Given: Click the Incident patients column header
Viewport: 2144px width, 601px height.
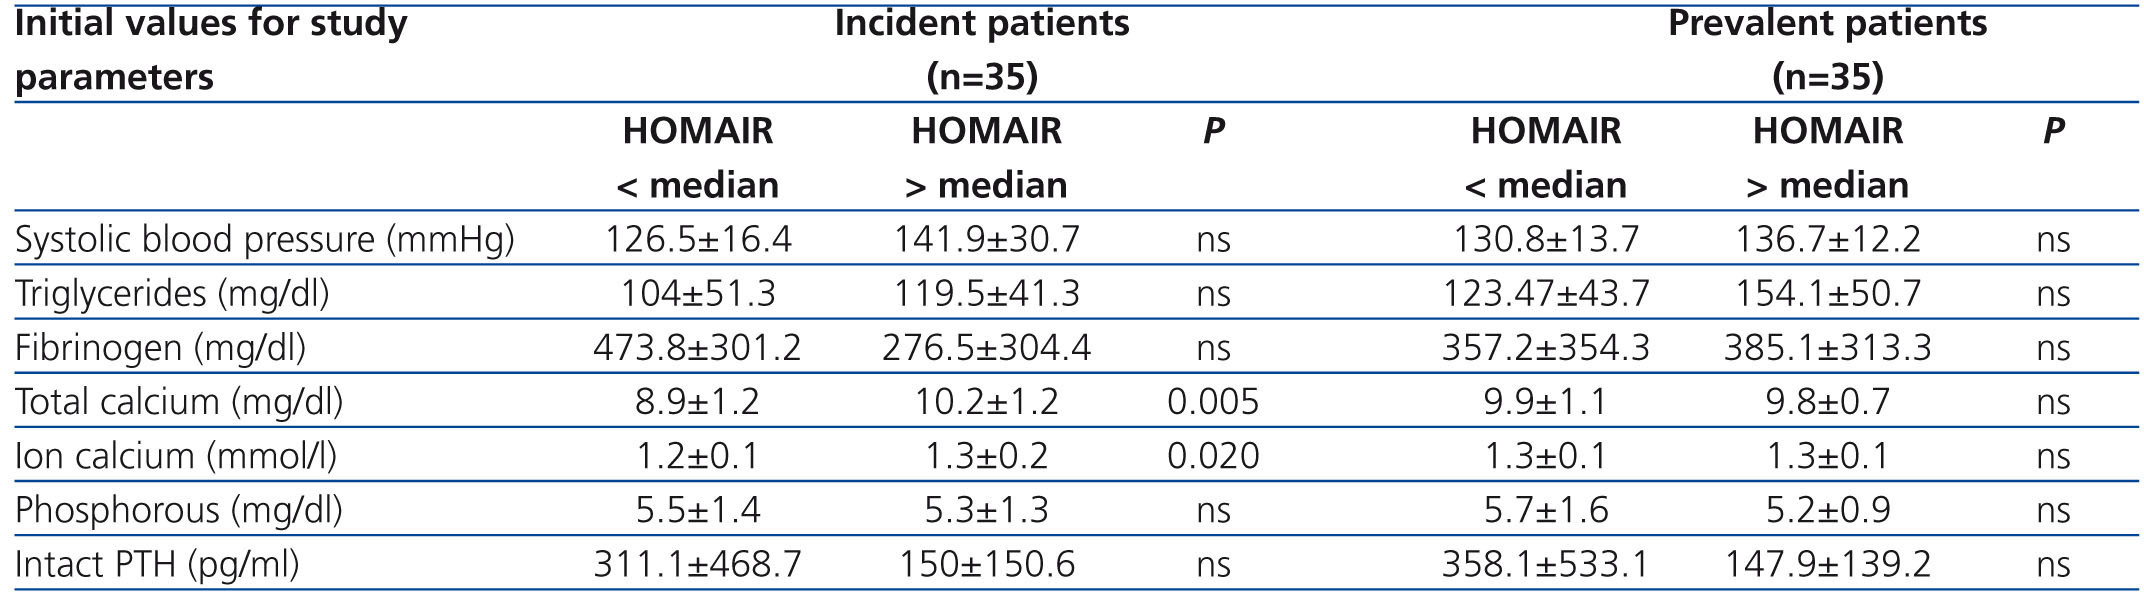Looking at the screenshot, I should click(982, 24).
